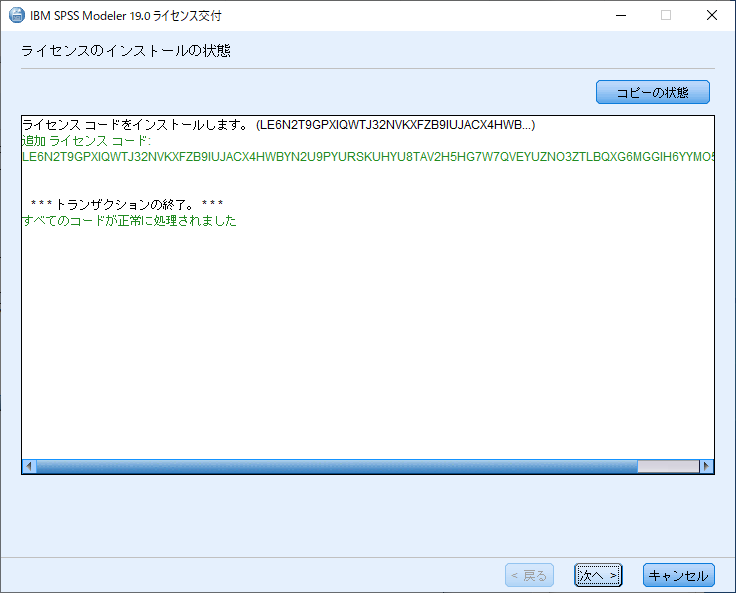Select the 追加 ライセンス コード: line
This screenshot has height=593, width=736.
(86, 141)
